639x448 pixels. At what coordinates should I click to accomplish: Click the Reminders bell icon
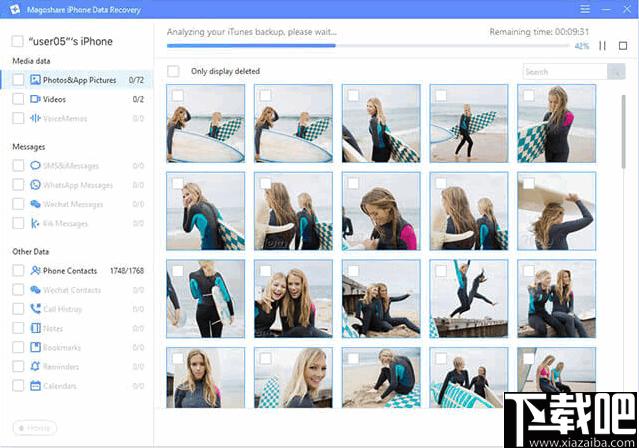(35, 366)
